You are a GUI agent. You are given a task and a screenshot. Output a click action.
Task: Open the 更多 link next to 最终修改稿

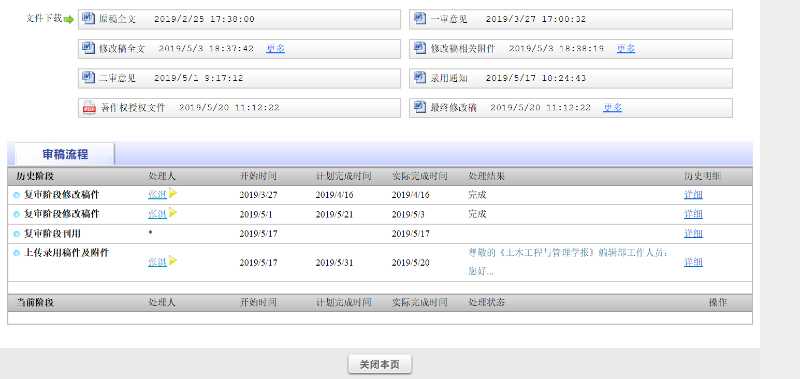point(612,108)
